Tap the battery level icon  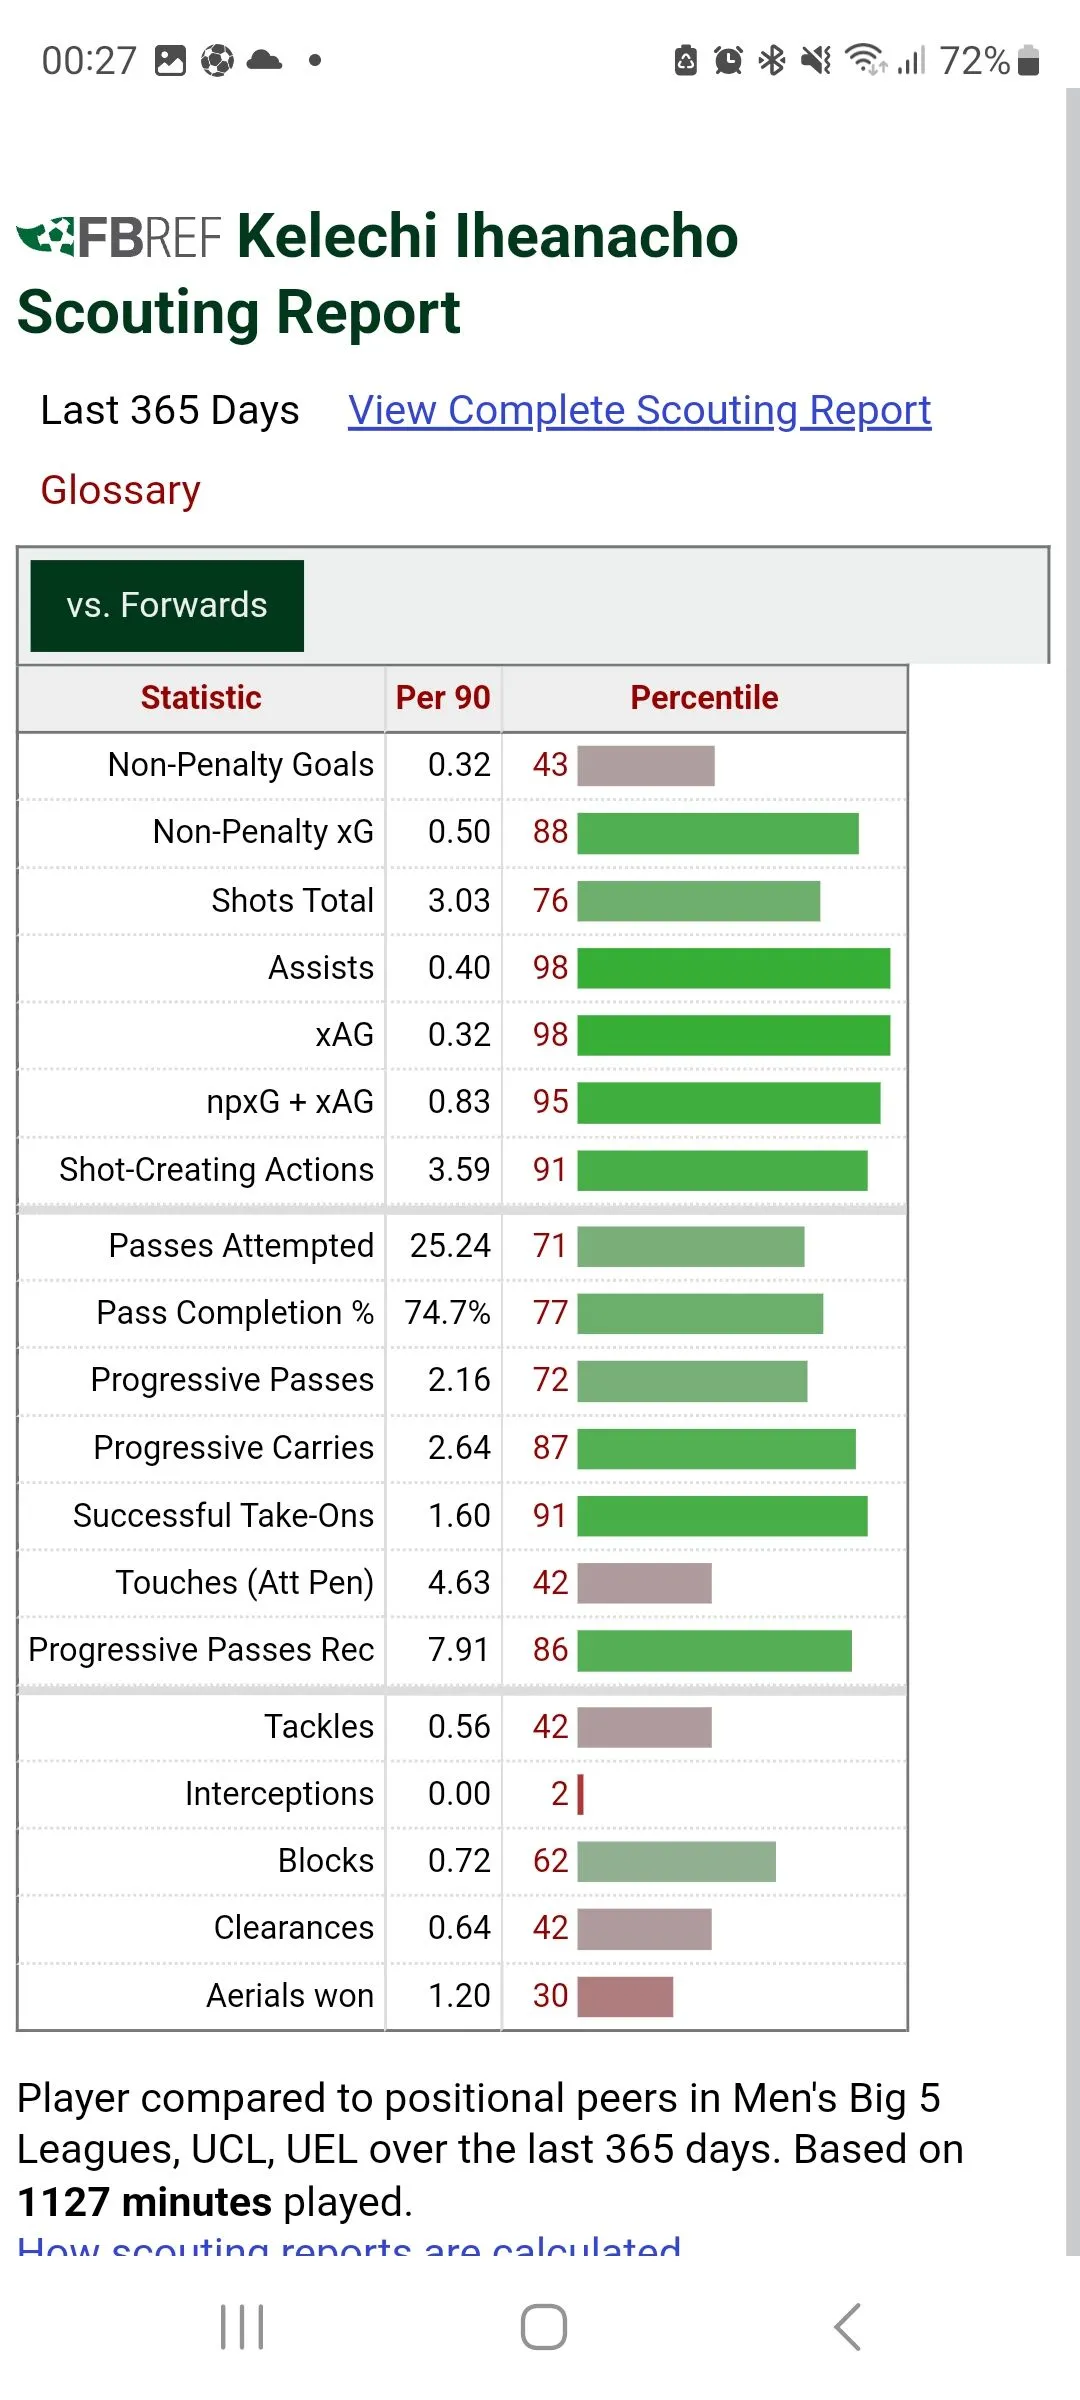point(1028,61)
